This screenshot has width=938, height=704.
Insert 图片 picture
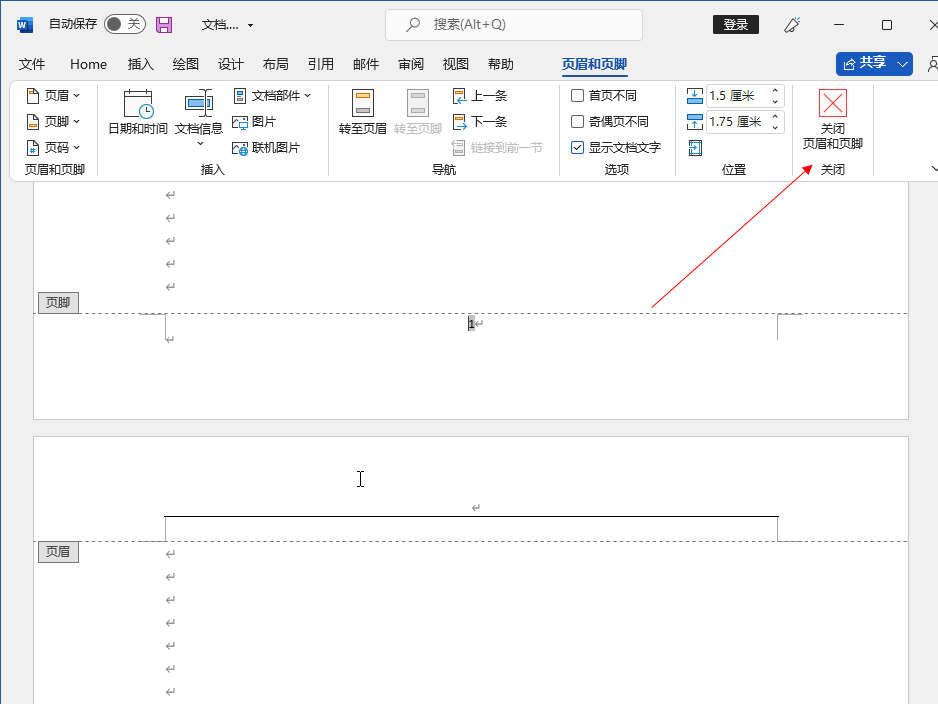coord(254,121)
